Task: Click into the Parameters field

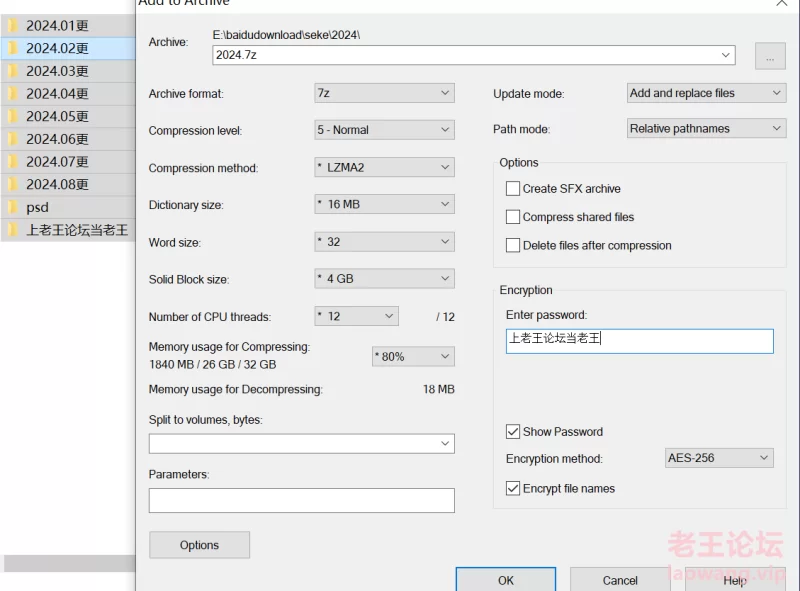Action: [302, 500]
